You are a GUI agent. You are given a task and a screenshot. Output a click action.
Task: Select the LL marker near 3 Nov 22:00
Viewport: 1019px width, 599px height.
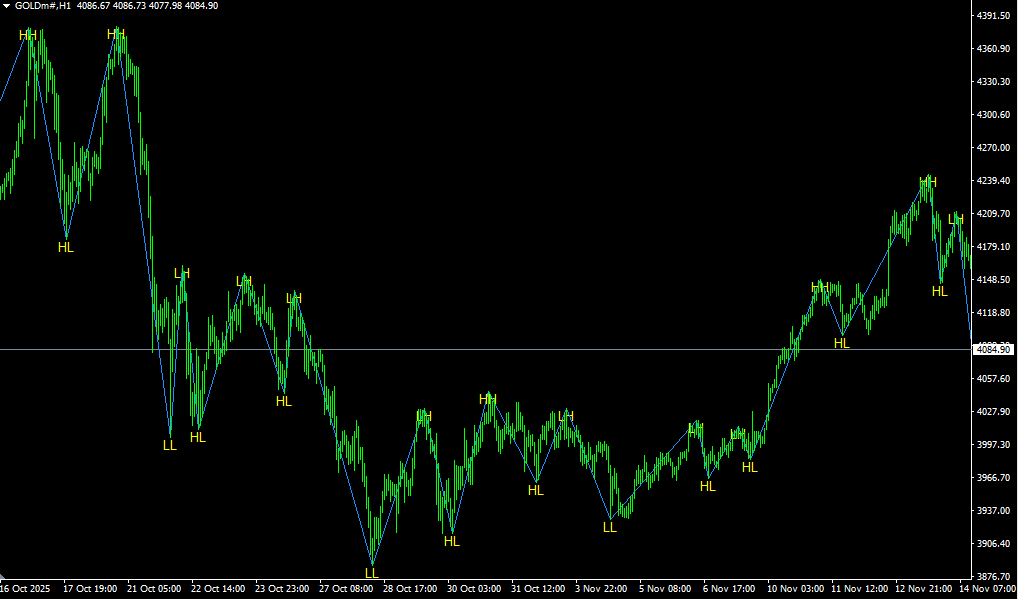tap(609, 526)
